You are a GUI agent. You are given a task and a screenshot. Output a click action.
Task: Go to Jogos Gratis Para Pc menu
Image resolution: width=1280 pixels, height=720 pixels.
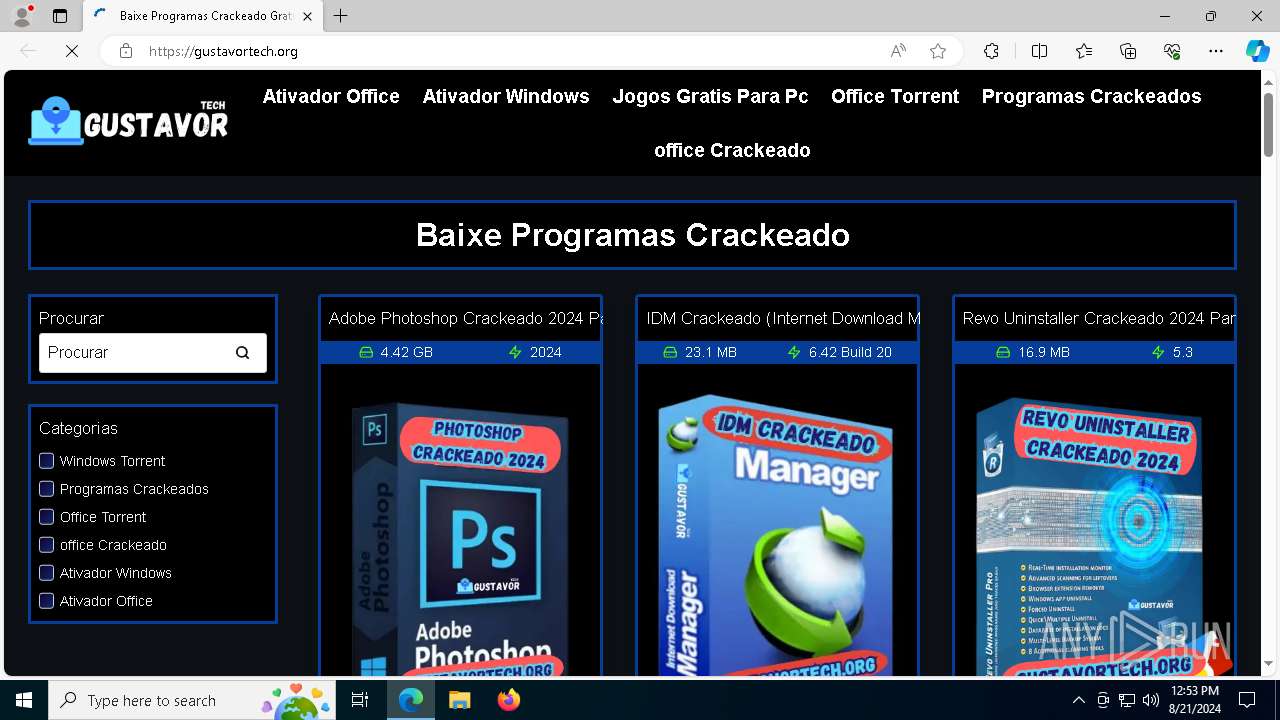coord(710,96)
